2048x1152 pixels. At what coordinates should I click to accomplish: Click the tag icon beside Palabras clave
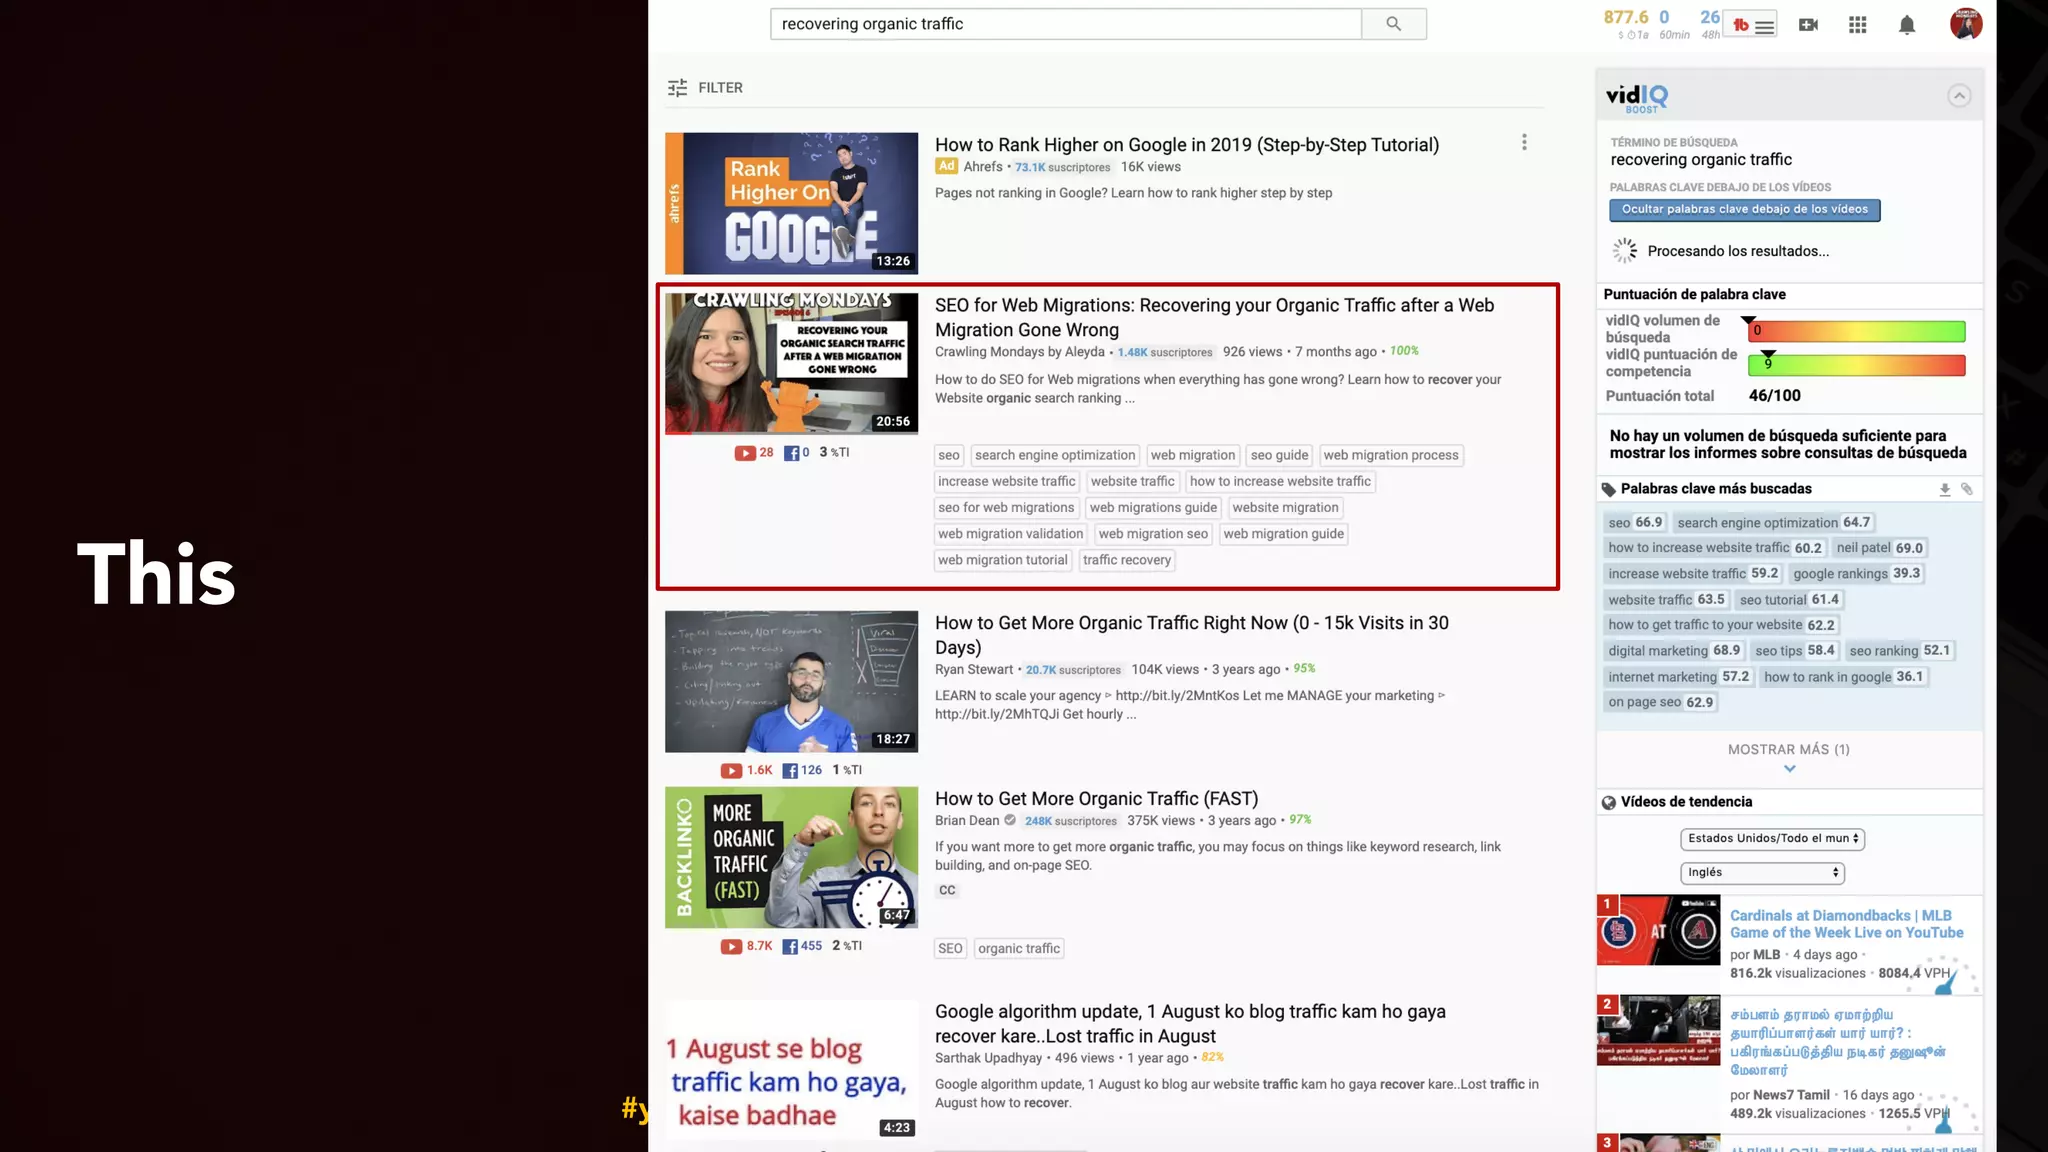click(x=1608, y=490)
